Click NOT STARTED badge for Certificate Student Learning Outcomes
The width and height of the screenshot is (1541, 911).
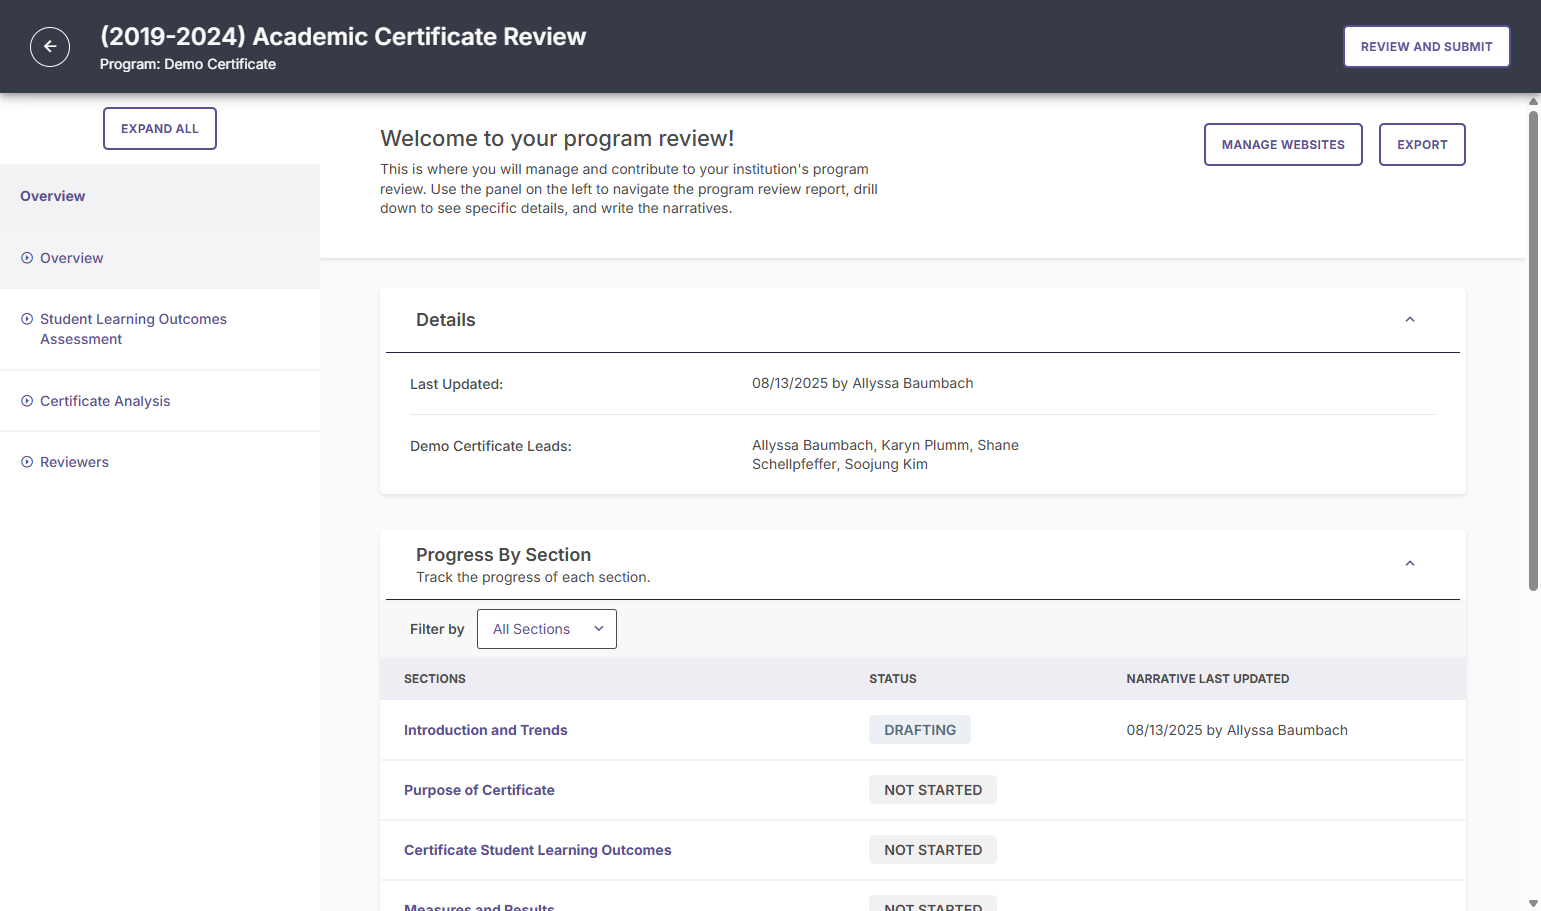pyautogui.click(x=933, y=850)
